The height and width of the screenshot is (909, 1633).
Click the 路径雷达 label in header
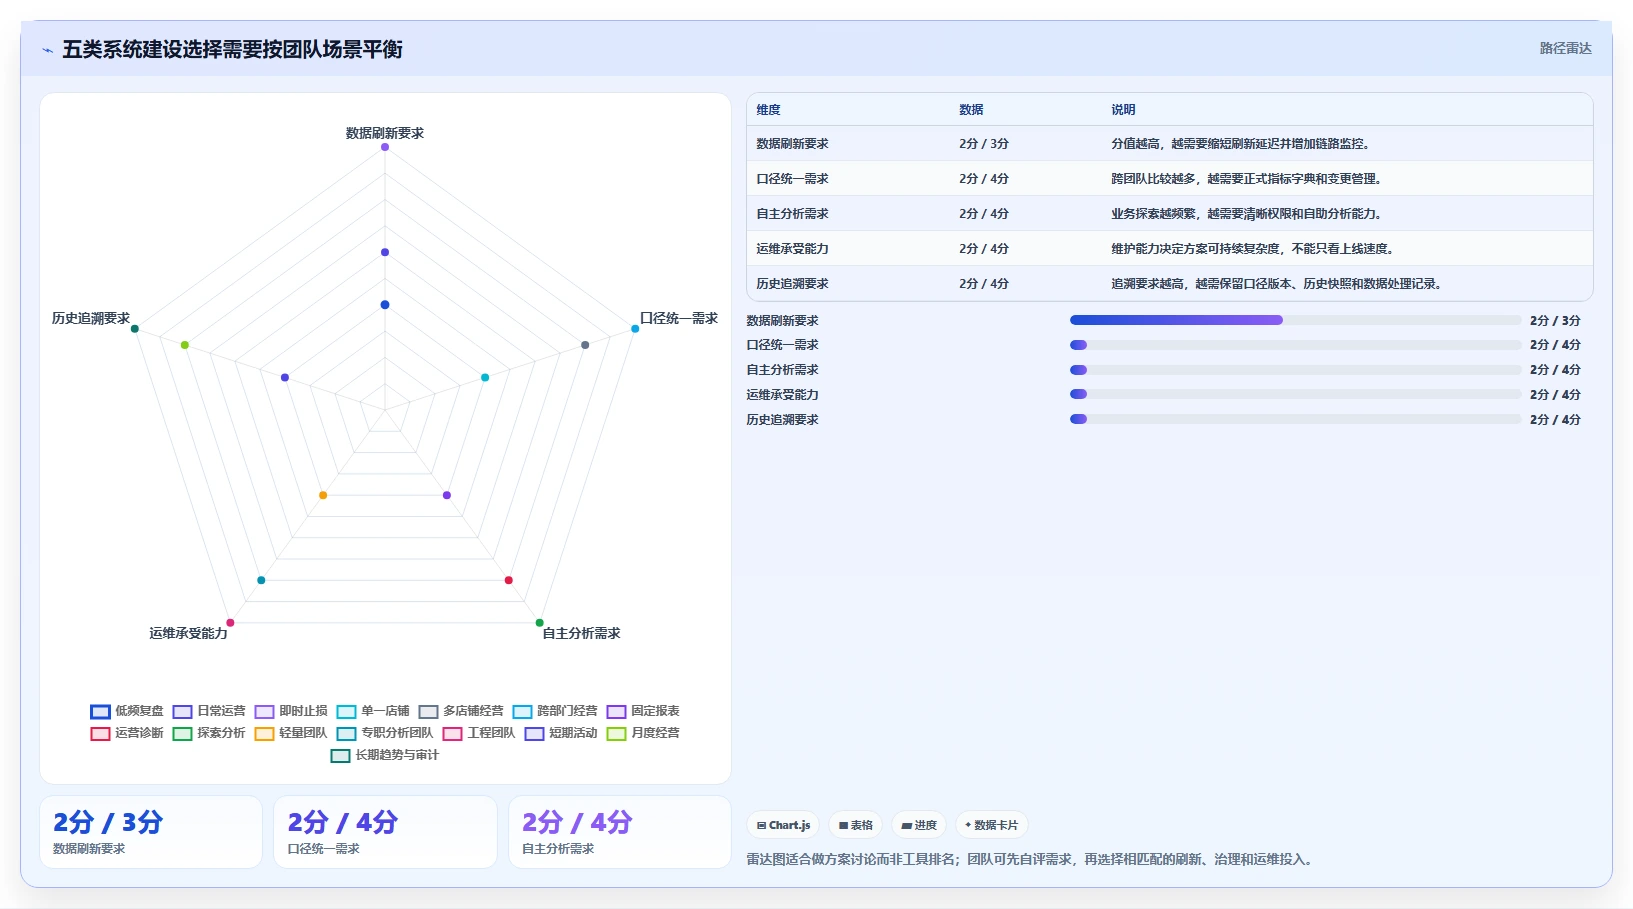pos(1565,48)
